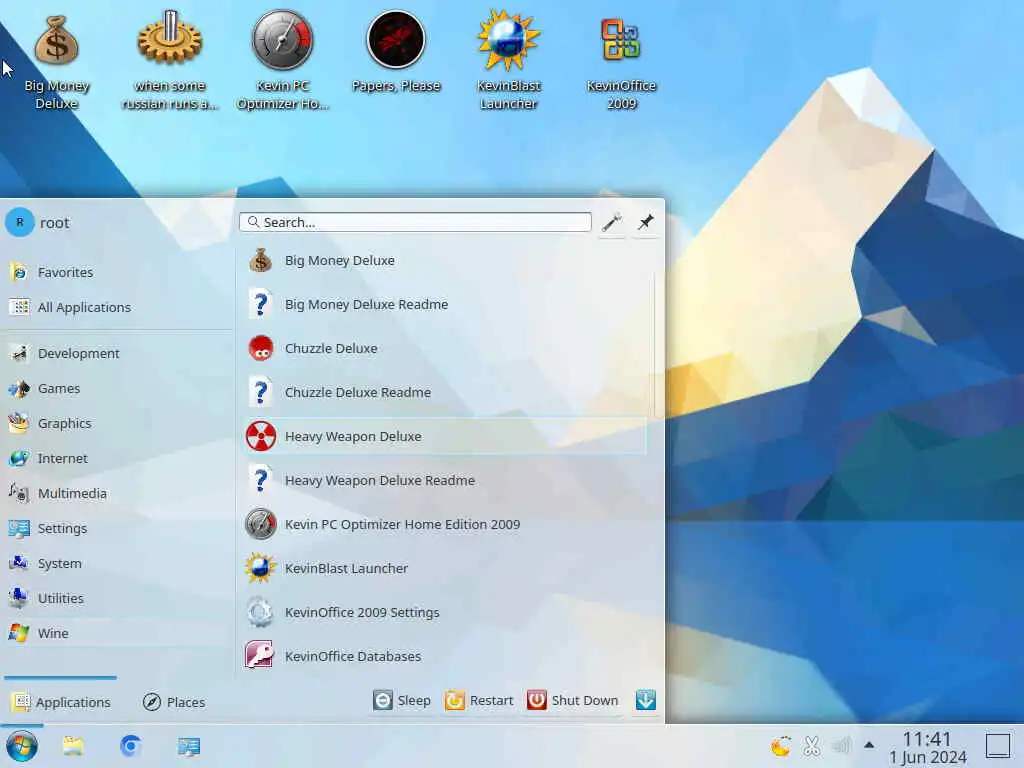Click the Show Desktop button
This screenshot has width=1024, height=768.
point(997,746)
